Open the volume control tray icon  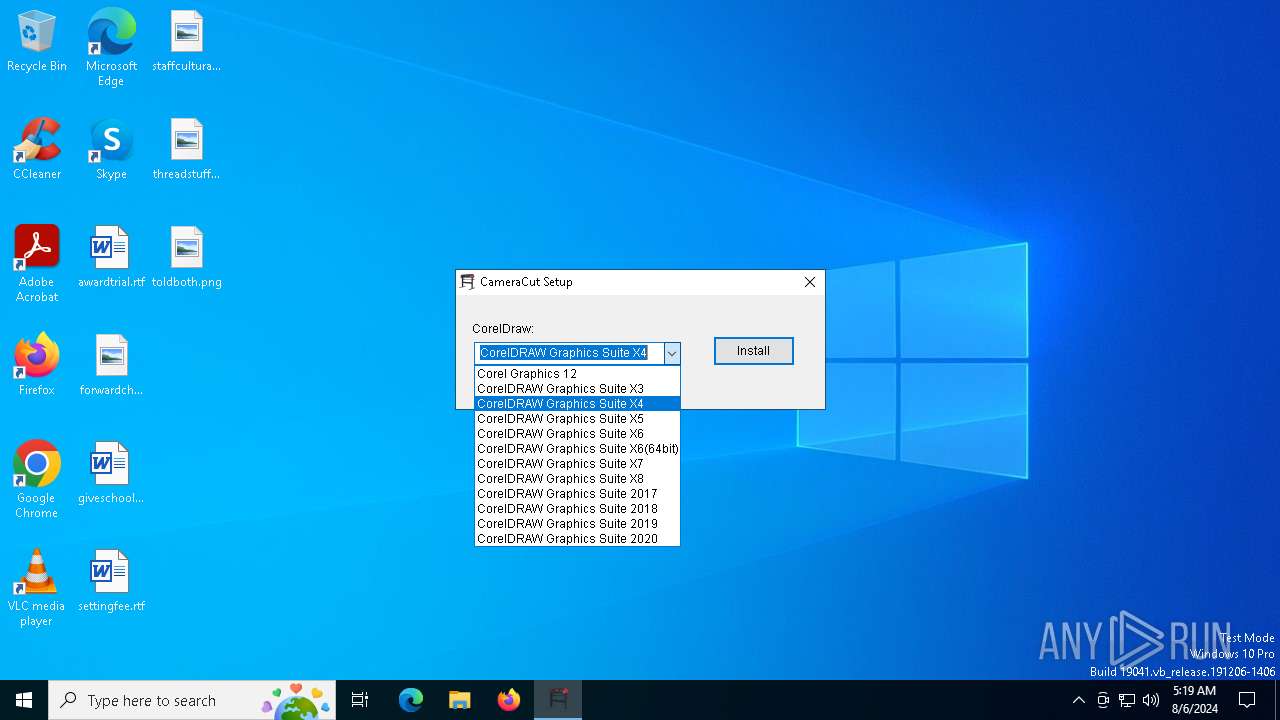1151,700
